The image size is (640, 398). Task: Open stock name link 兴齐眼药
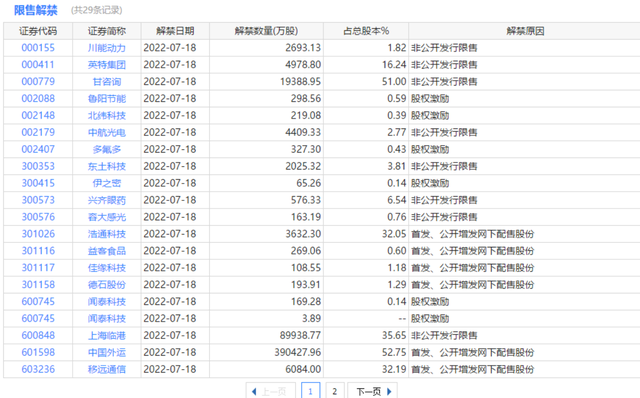coord(107,200)
